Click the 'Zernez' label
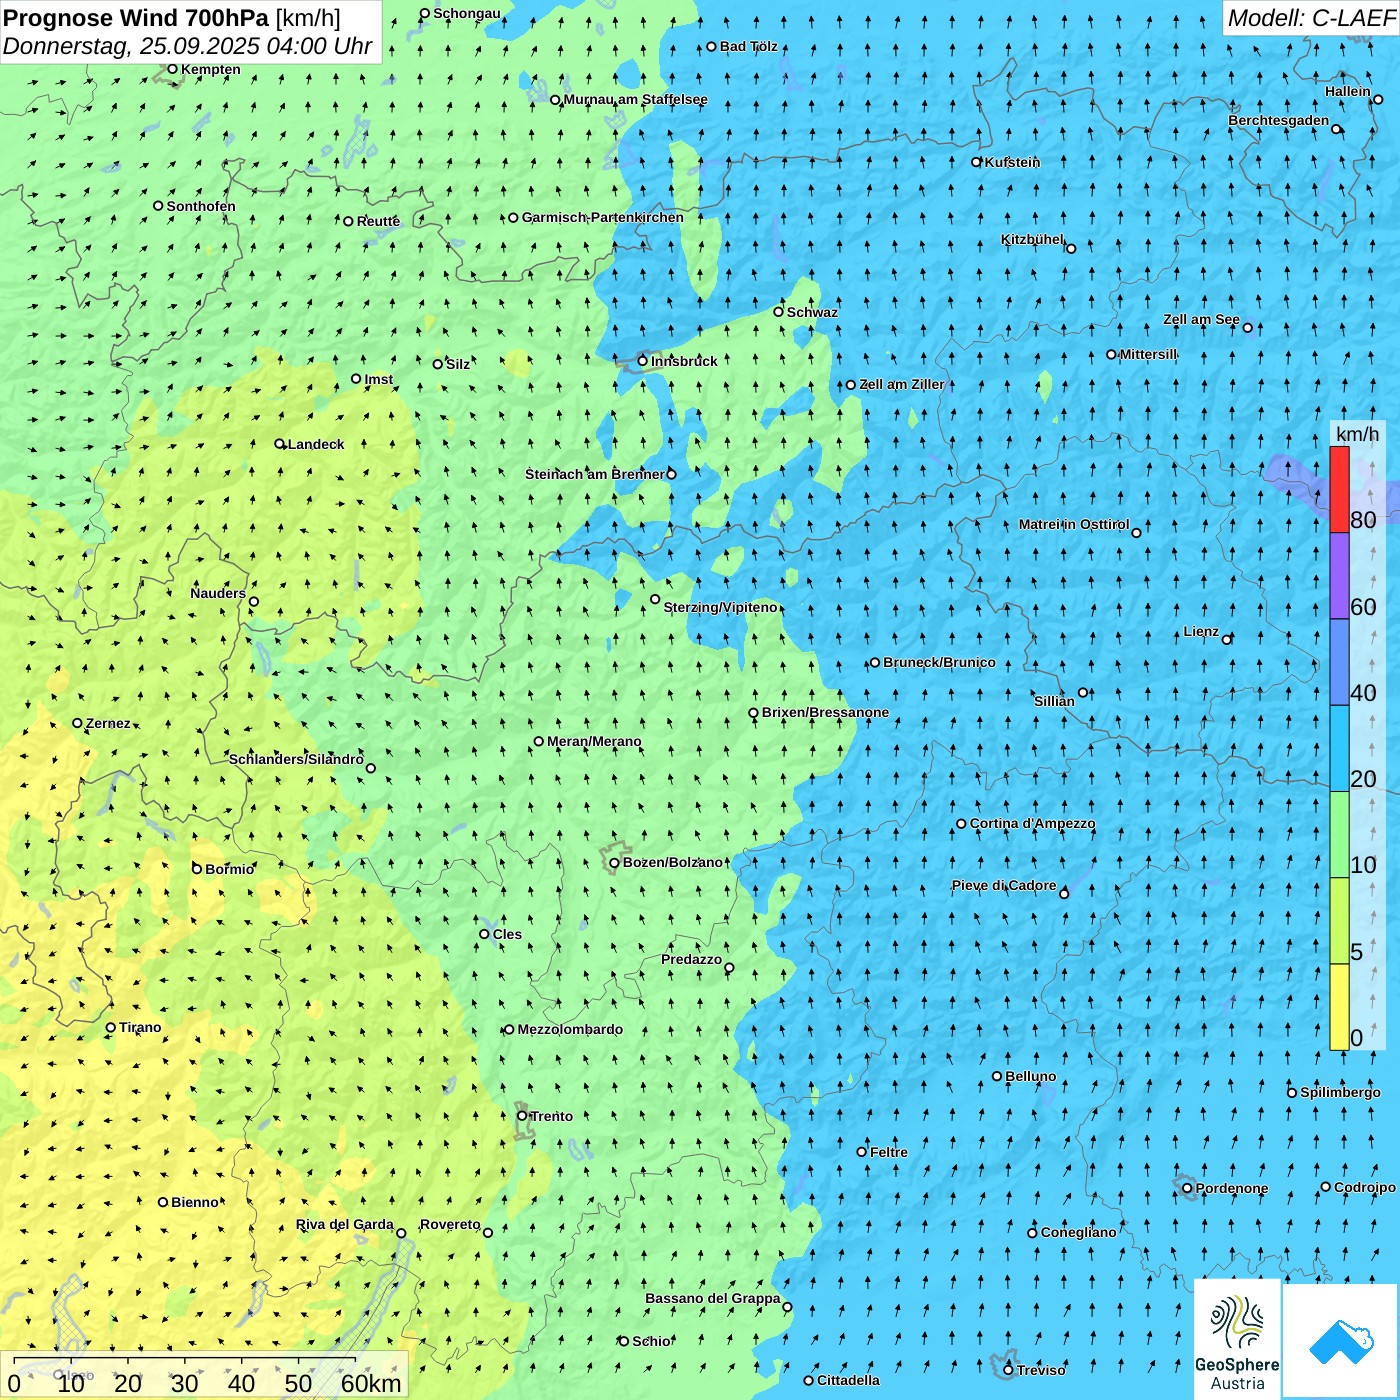The image size is (1400, 1400). [108, 724]
